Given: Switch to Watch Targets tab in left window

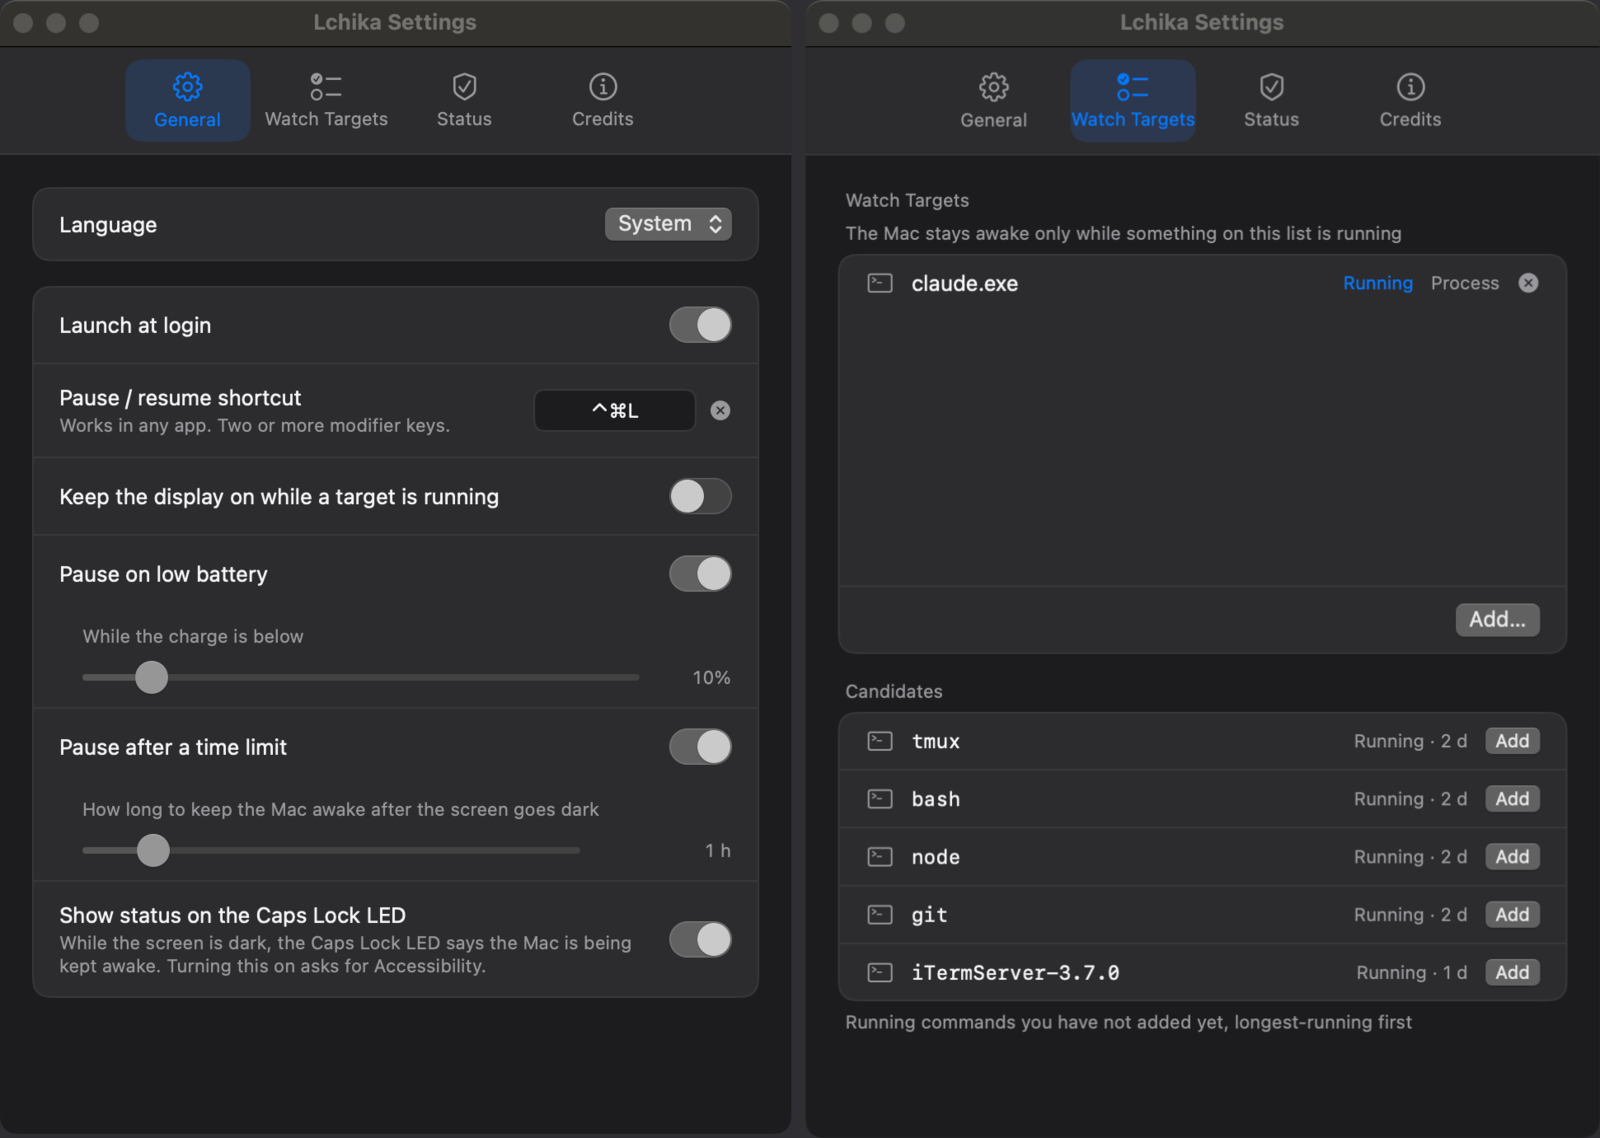Looking at the screenshot, I should click(326, 100).
